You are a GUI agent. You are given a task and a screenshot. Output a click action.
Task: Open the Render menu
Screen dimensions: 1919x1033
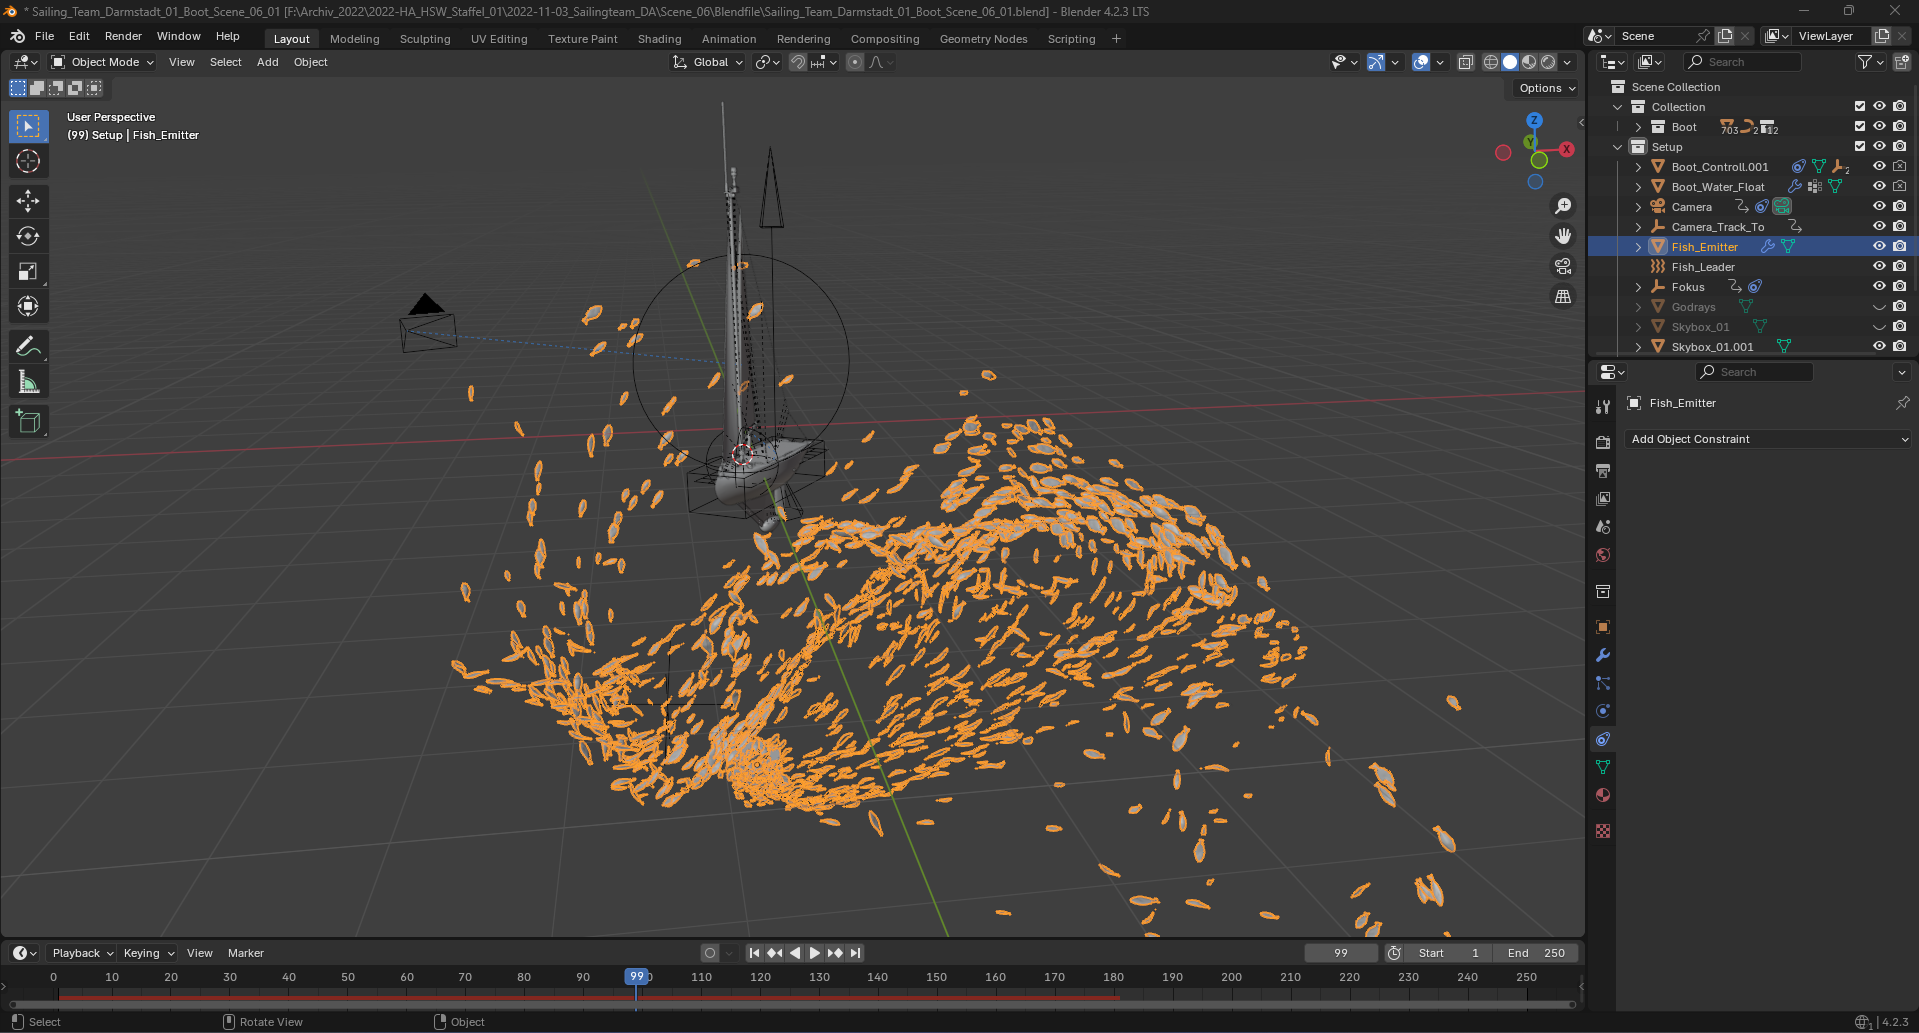[123, 36]
